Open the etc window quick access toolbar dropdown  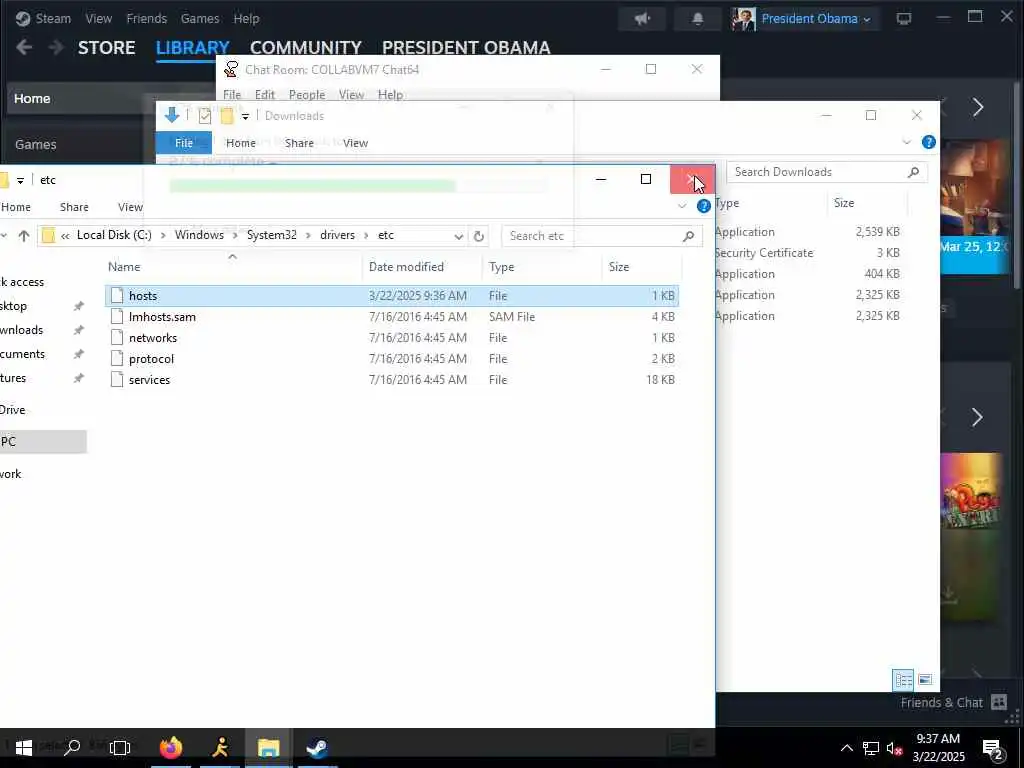(x=20, y=180)
